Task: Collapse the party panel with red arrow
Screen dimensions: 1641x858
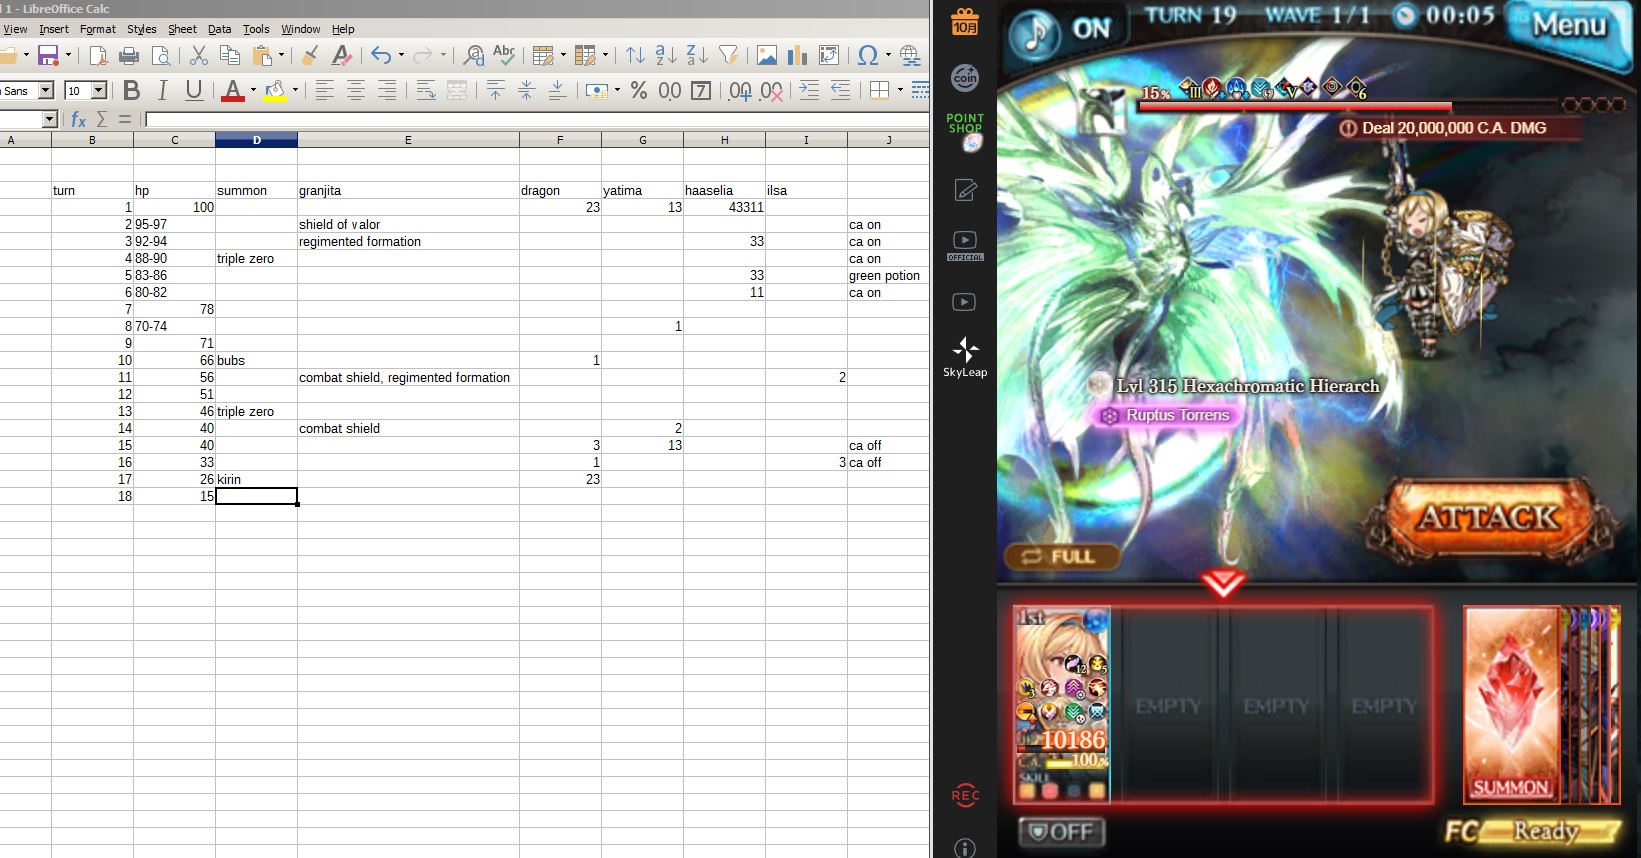Action: (1223, 584)
